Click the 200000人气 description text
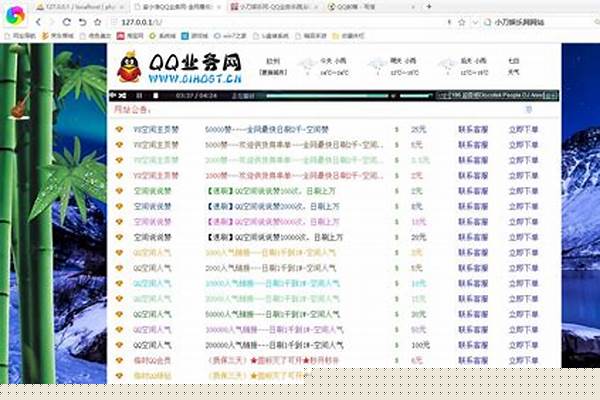This screenshot has height=400, width=600. [274, 345]
